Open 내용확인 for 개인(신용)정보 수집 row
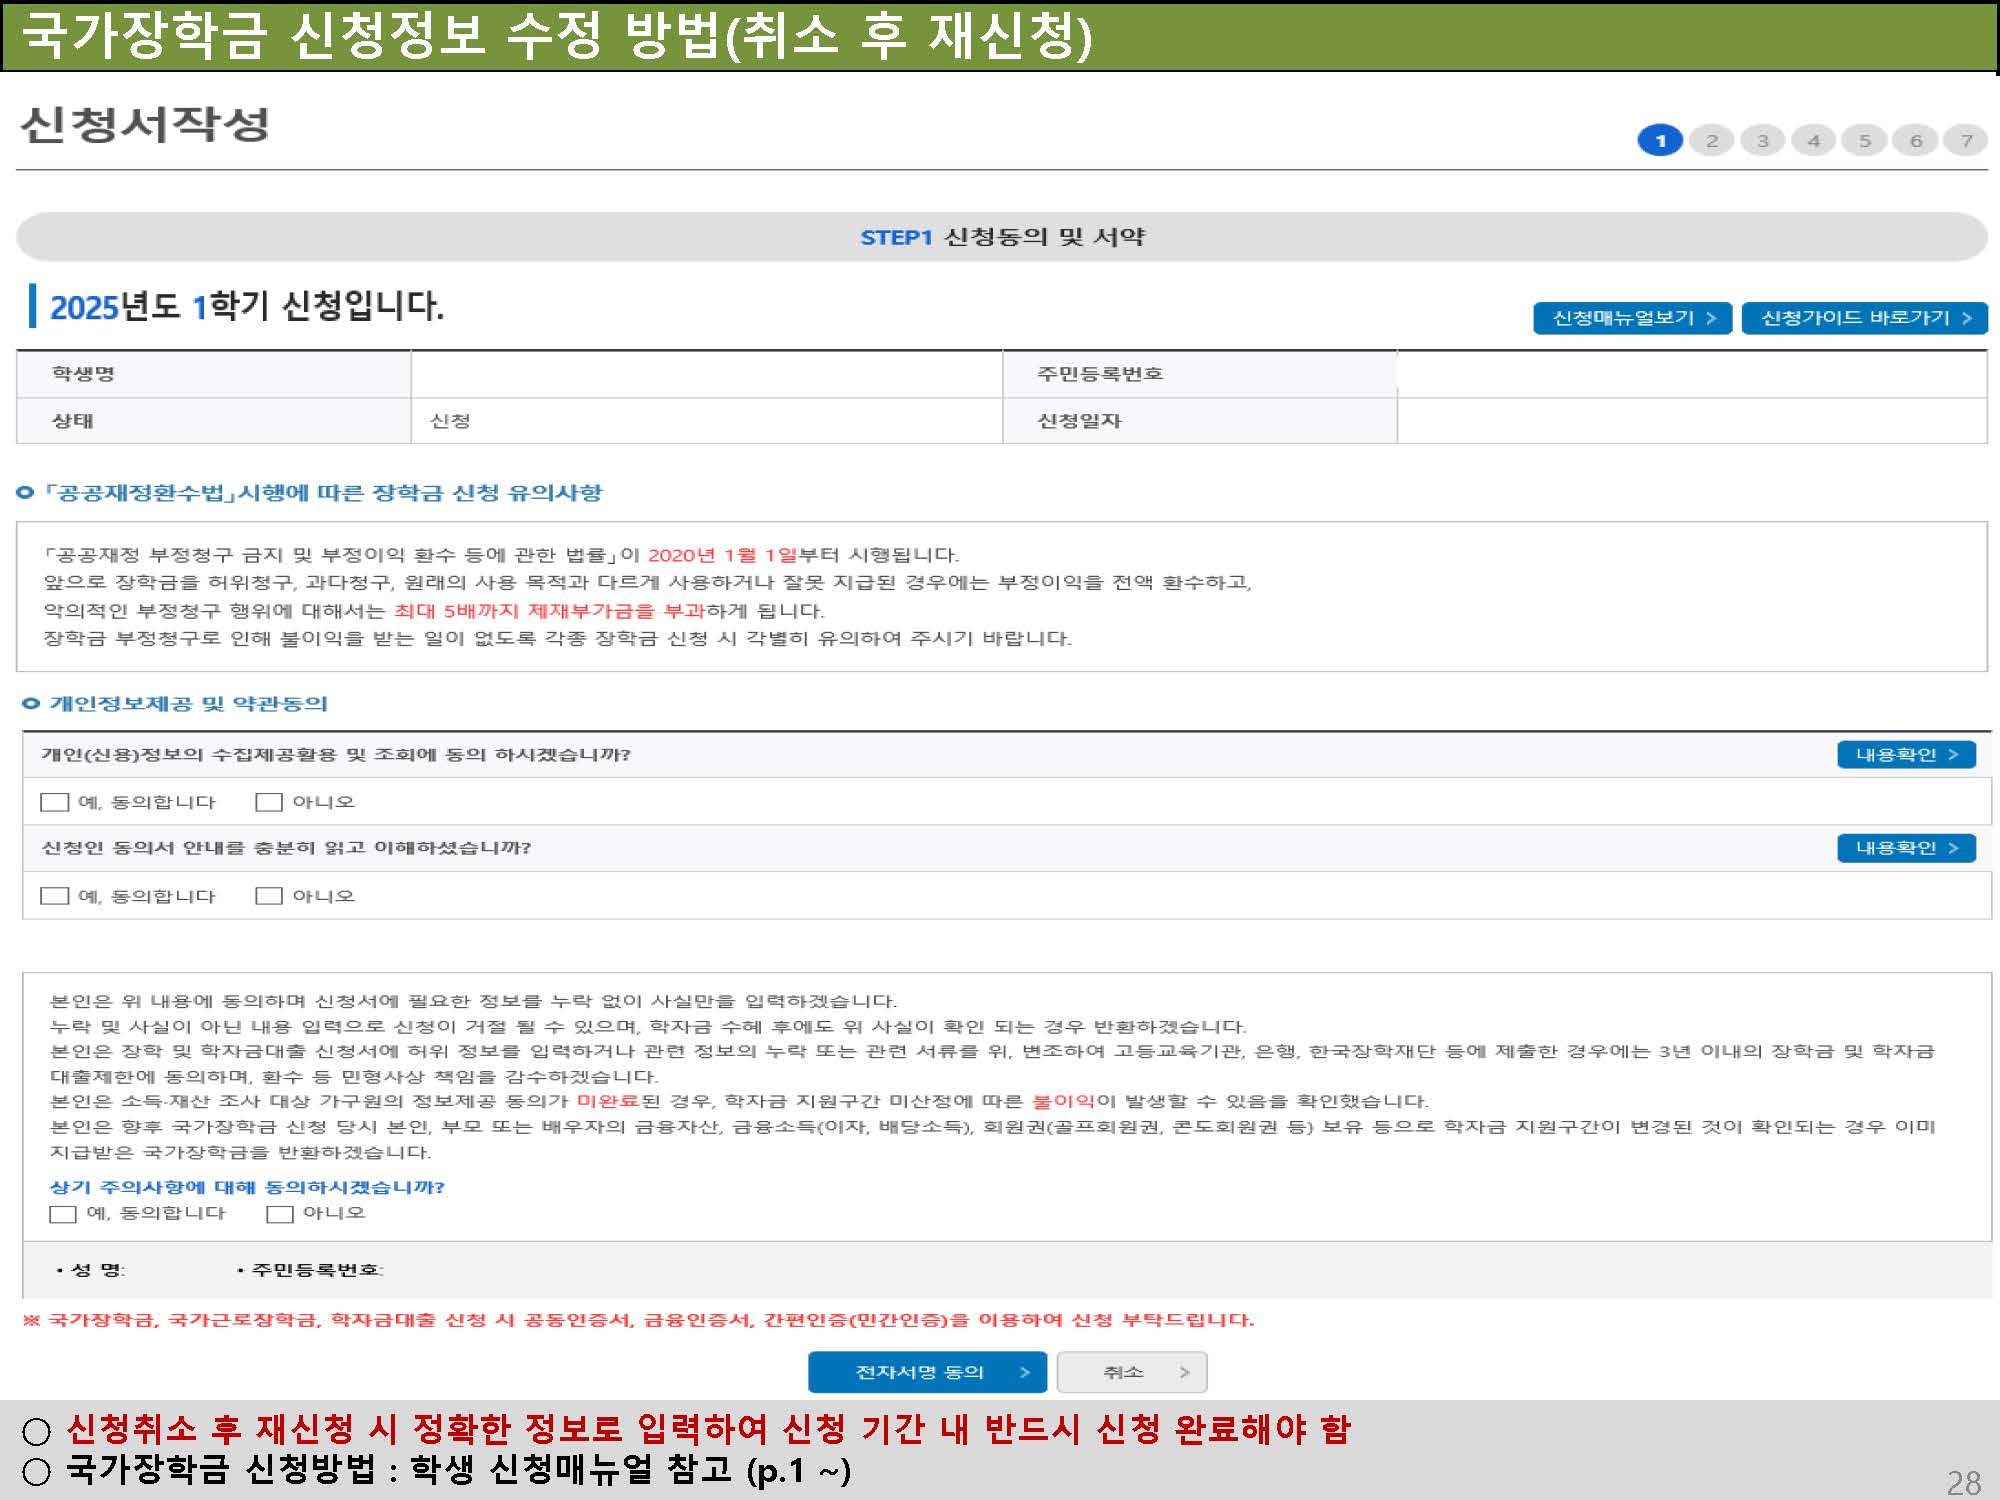This screenshot has width=2000, height=1500. (1906, 755)
